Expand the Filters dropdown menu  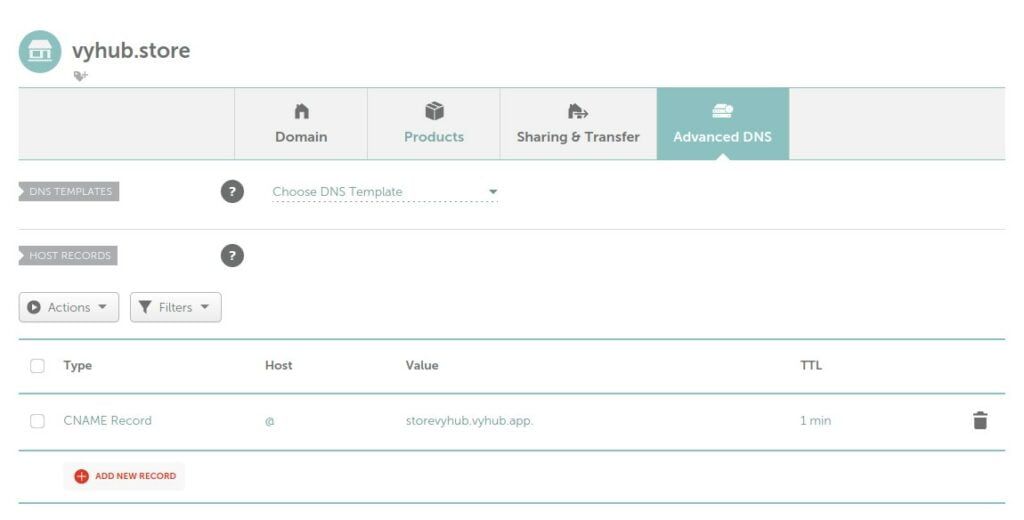(176, 307)
